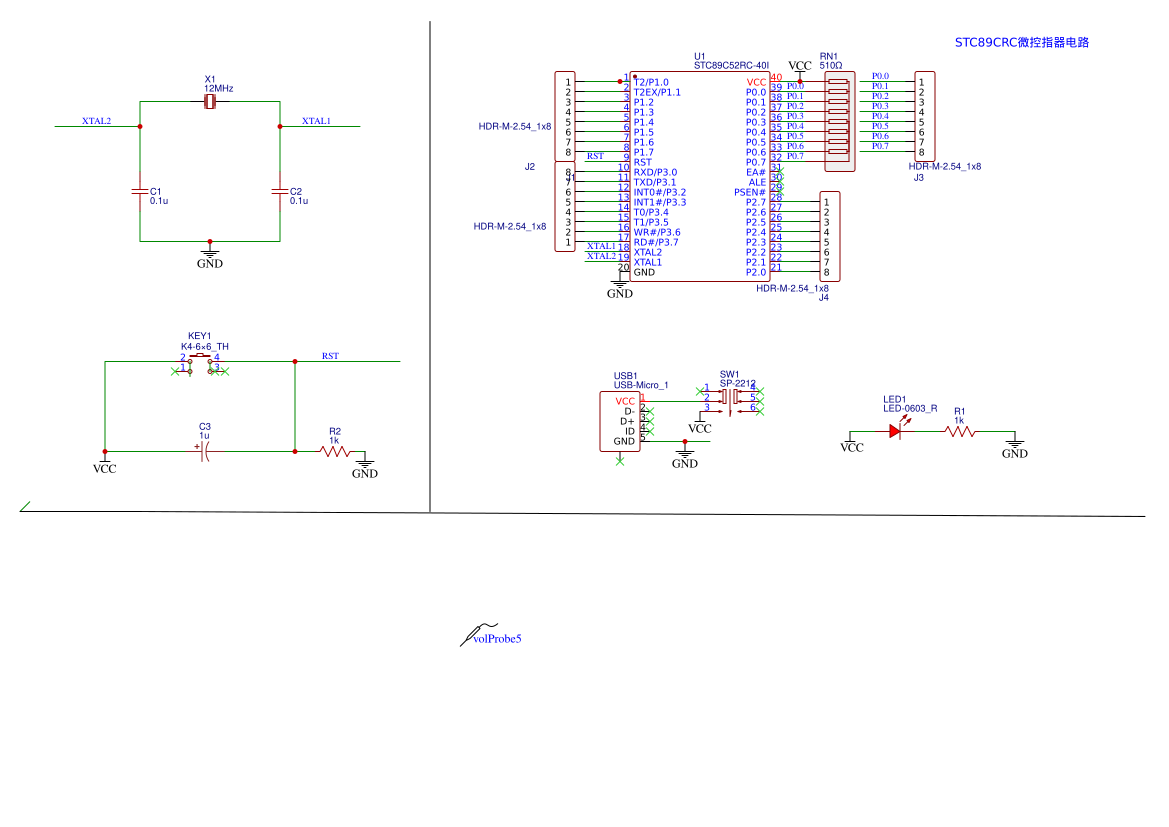Select the lower-left header connected to P3 pins
This screenshot has height=827, width=1169.
pos(565,207)
